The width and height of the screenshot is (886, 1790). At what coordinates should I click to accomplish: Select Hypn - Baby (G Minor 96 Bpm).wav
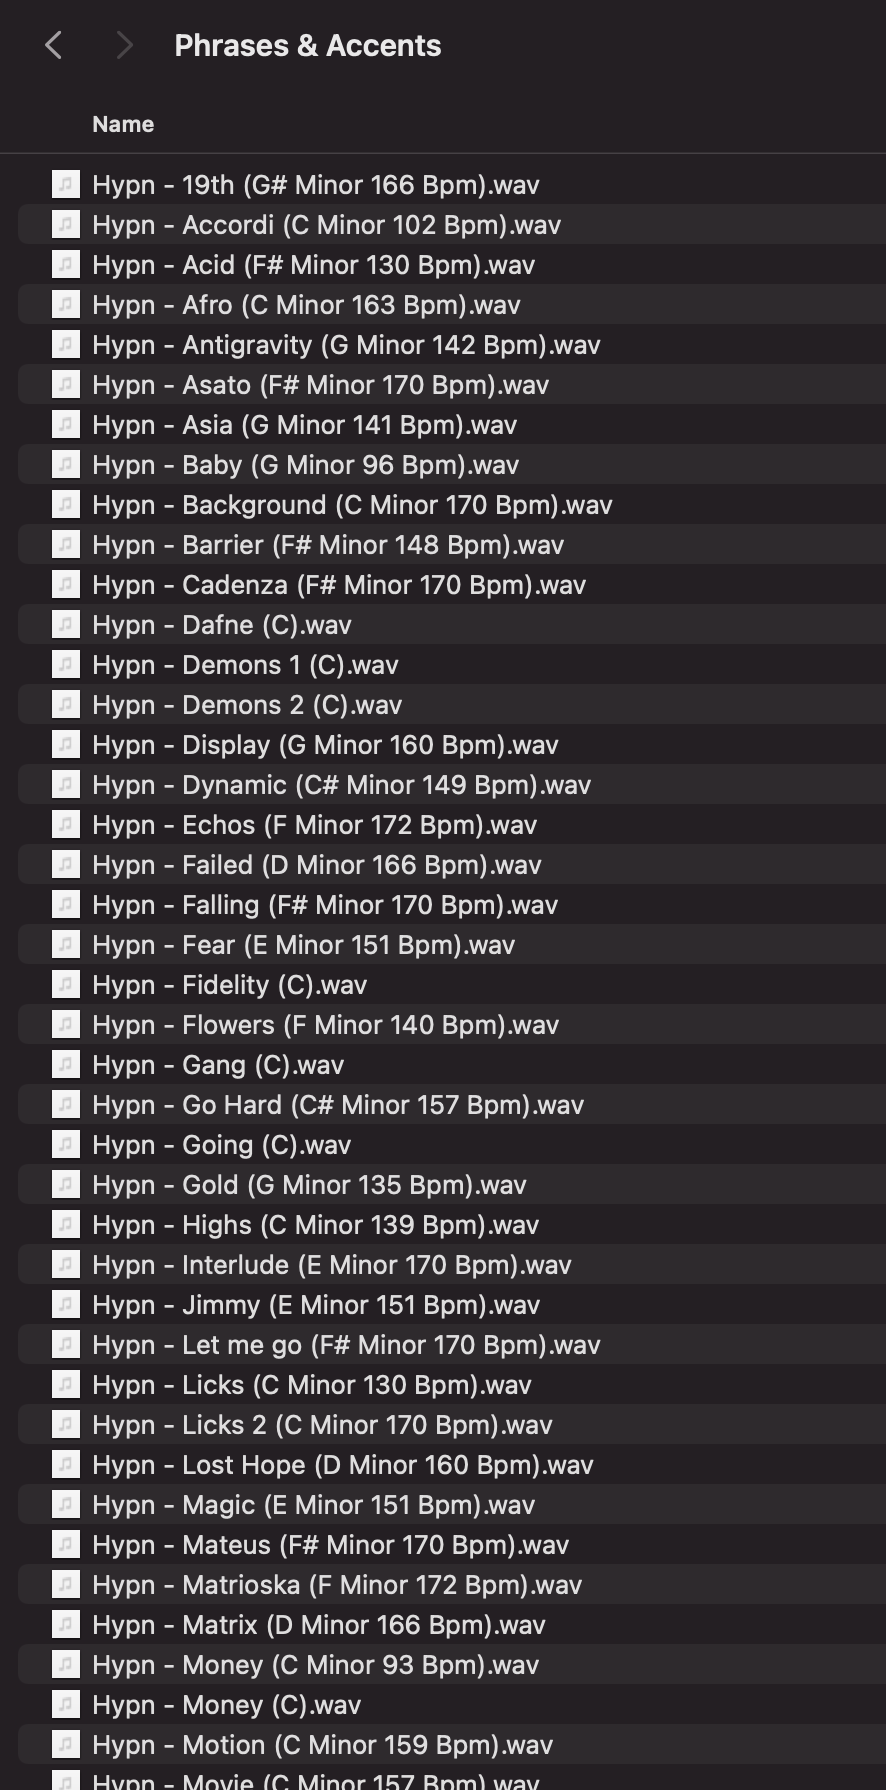click(x=305, y=465)
